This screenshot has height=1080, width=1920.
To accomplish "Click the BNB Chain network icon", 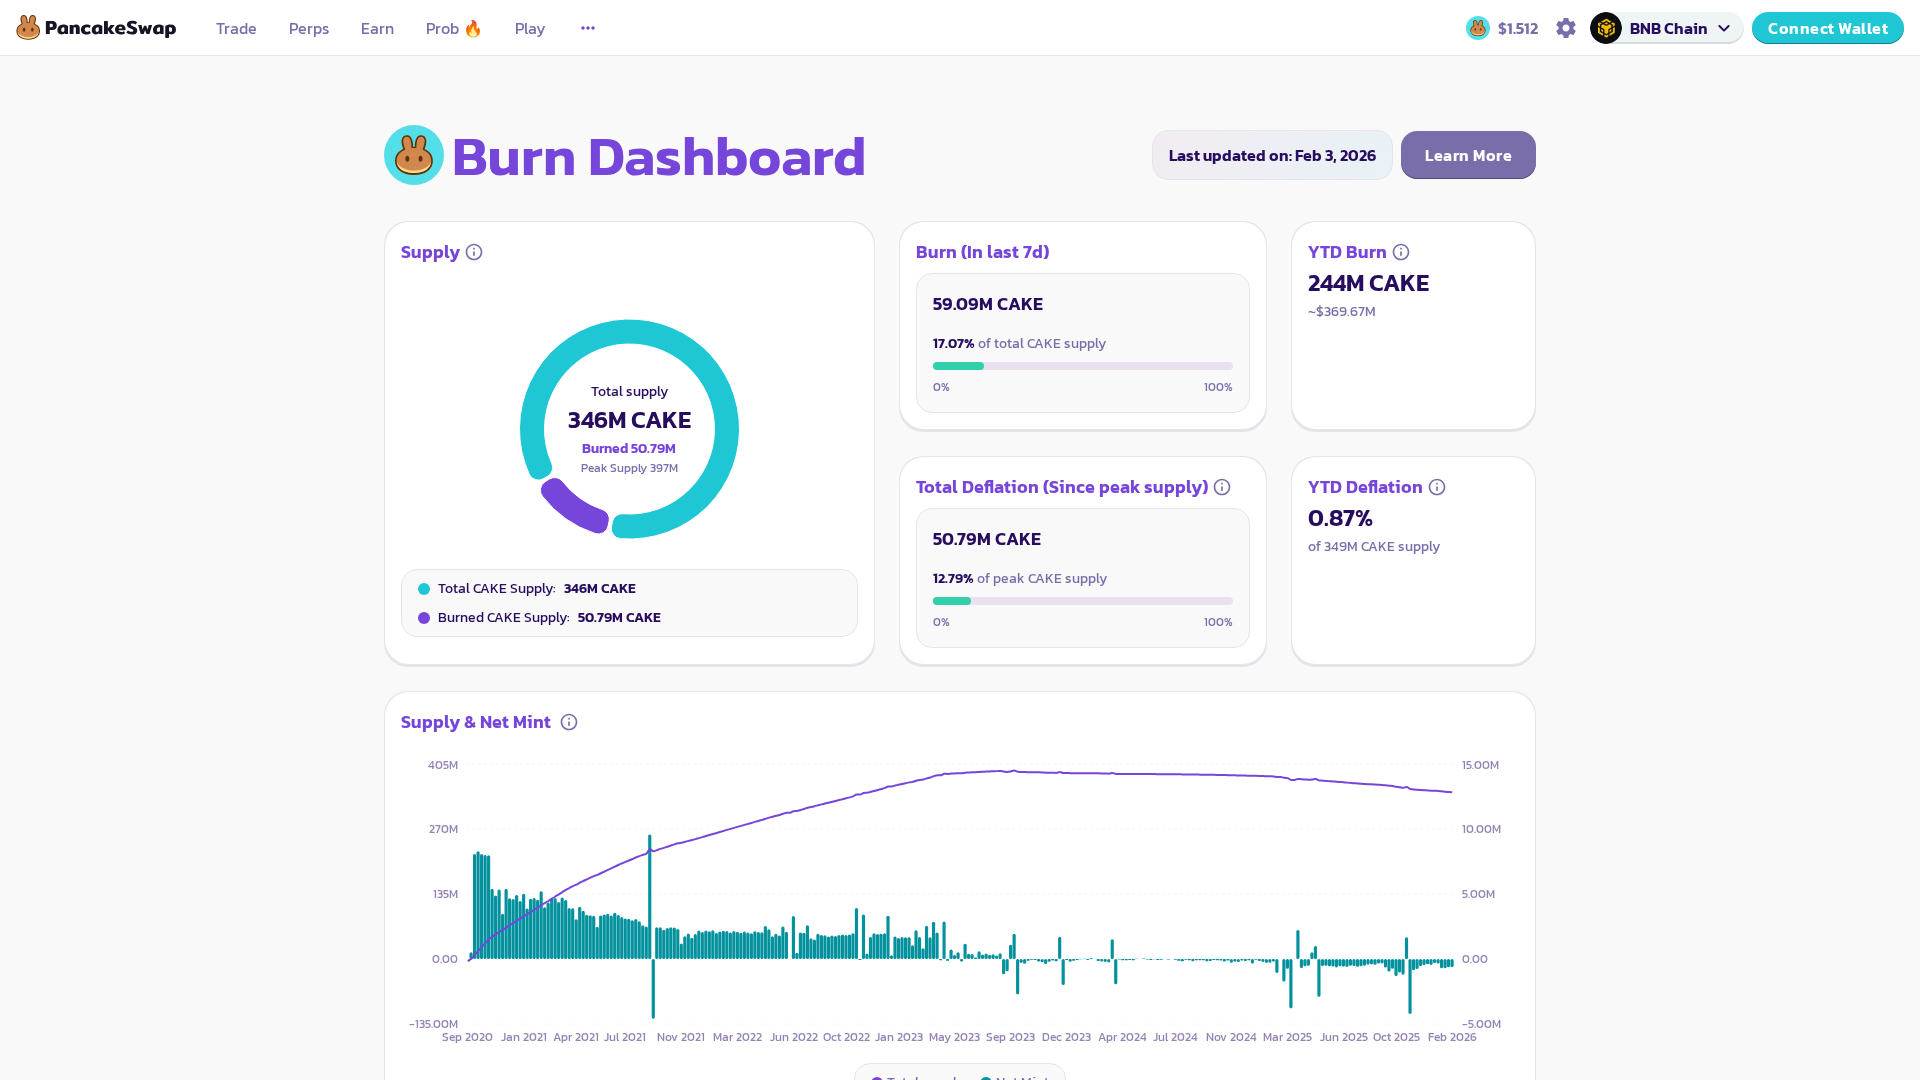I will [x=1606, y=28].
